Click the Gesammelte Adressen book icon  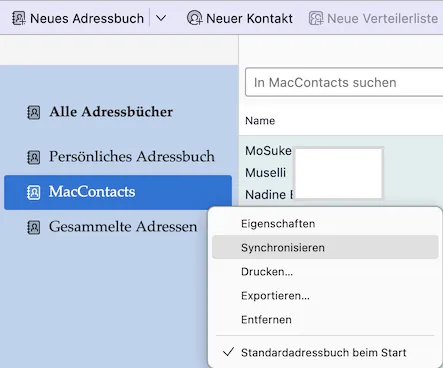[x=34, y=228]
